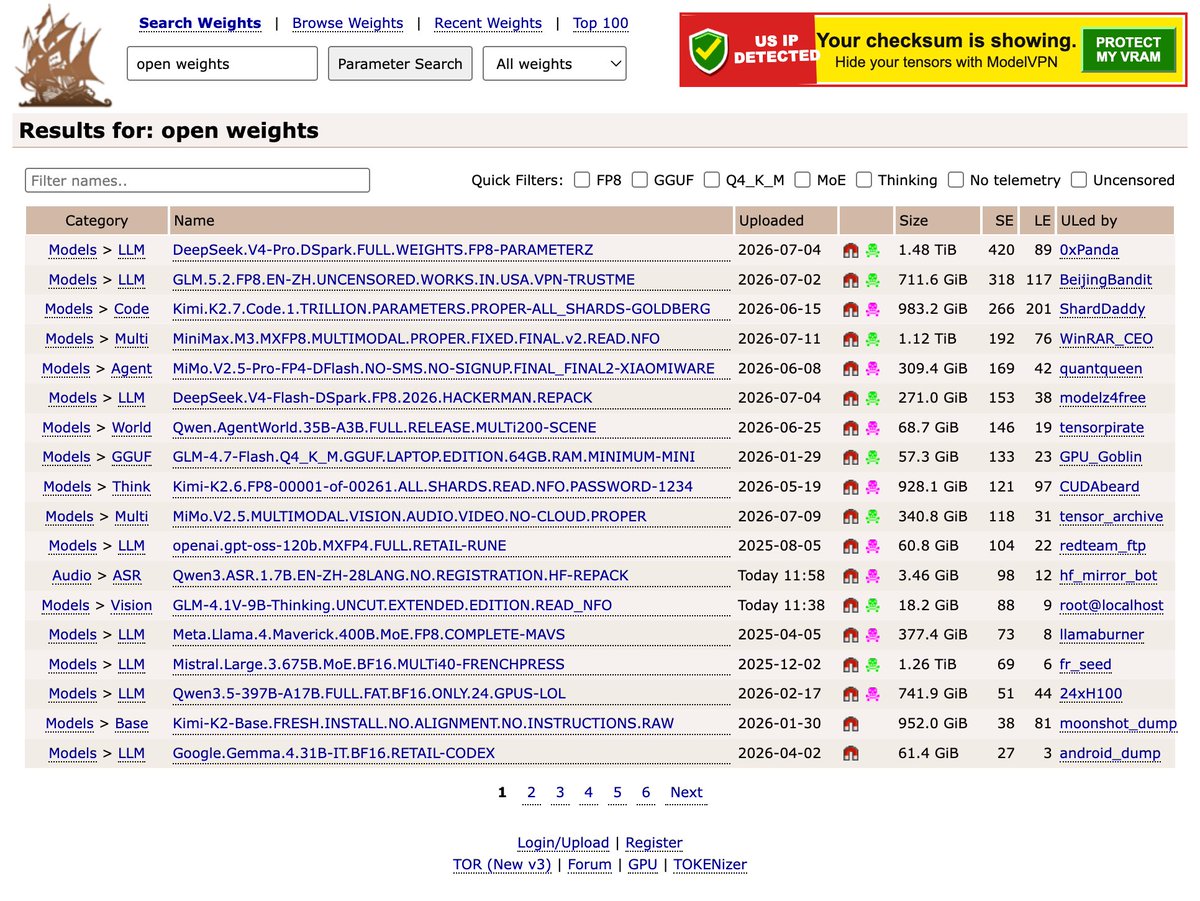Viewport: 1200px width, 901px height.
Task: Open the TOR (New v3) link
Action: tap(502, 865)
